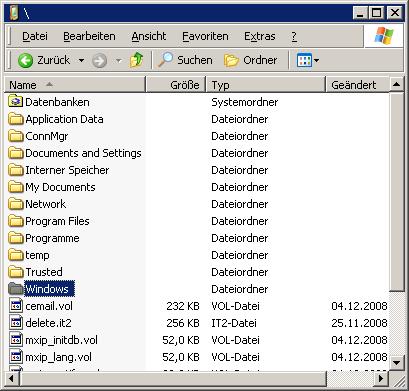Click the Datenbanken system folder icon

15,101
